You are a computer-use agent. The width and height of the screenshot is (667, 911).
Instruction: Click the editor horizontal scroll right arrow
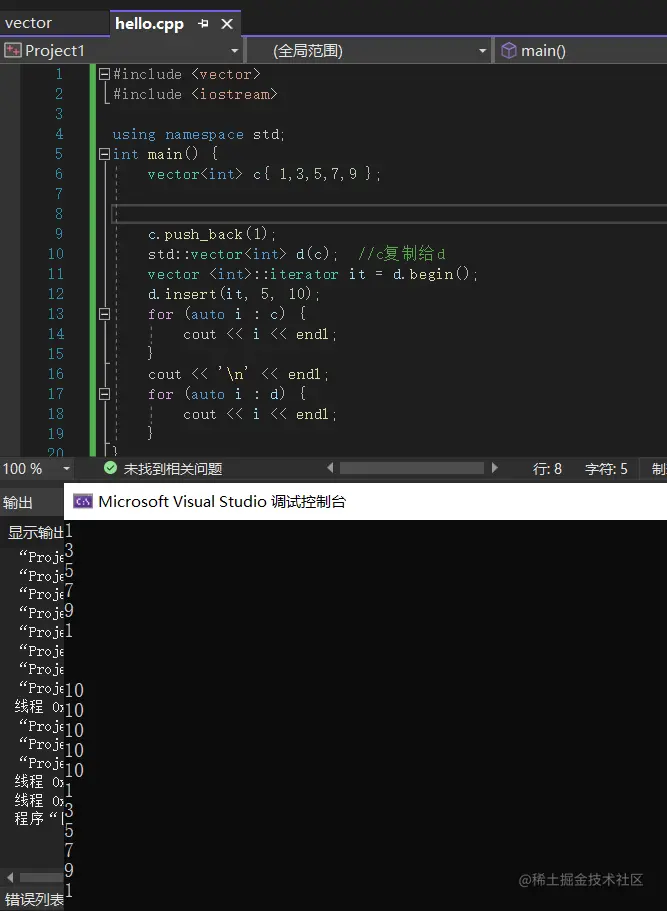(x=494, y=468)
